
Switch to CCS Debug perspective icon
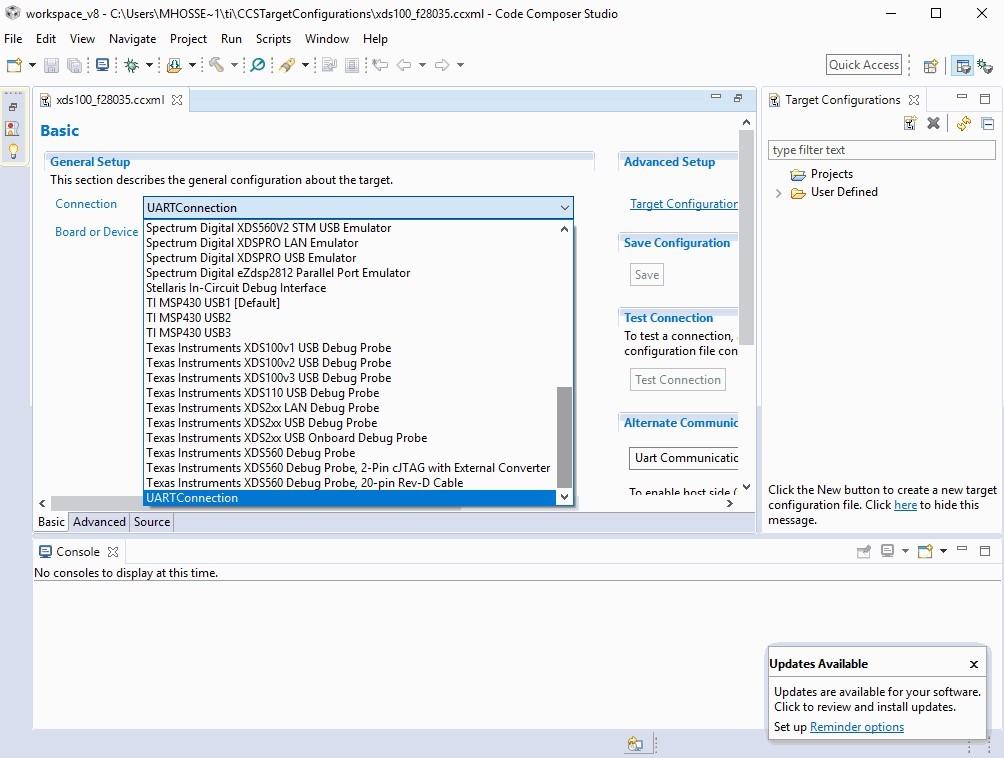point(985,65)
